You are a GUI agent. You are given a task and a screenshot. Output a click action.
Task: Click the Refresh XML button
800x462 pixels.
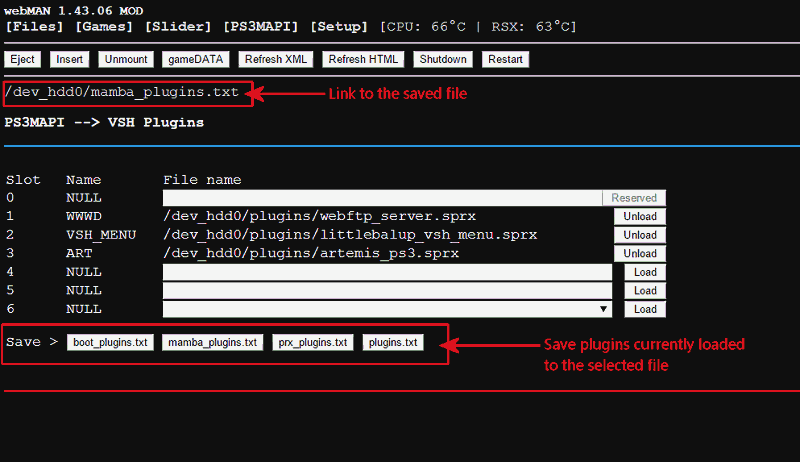click(x=276, y=59)
